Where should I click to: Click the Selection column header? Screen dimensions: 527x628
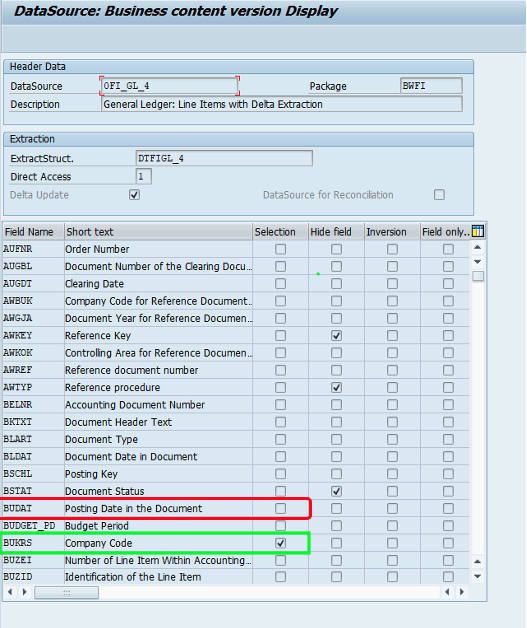tap(280, 232)
